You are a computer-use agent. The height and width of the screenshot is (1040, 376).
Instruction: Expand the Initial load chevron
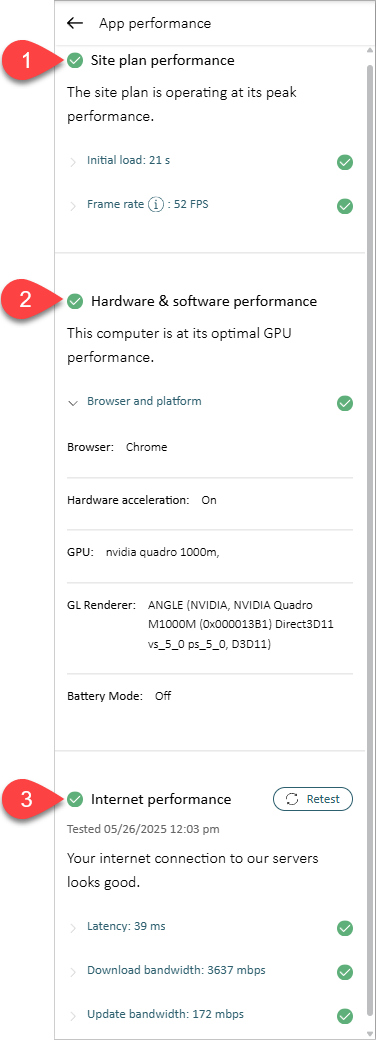point(73,162)
